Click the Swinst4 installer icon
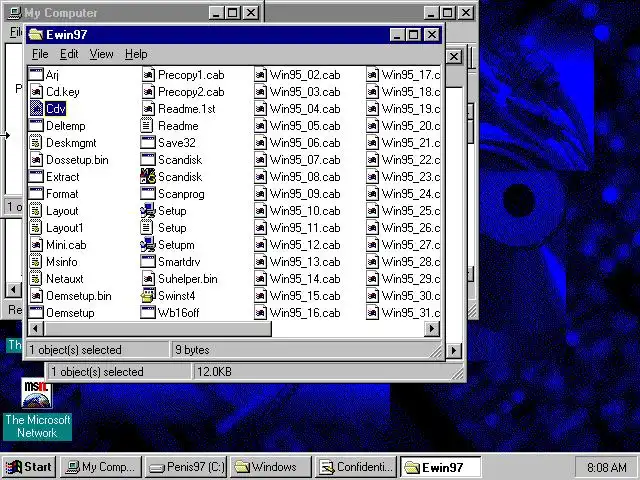Image resolution: width=640 pixels, height=480 pixels. point(148,296)
